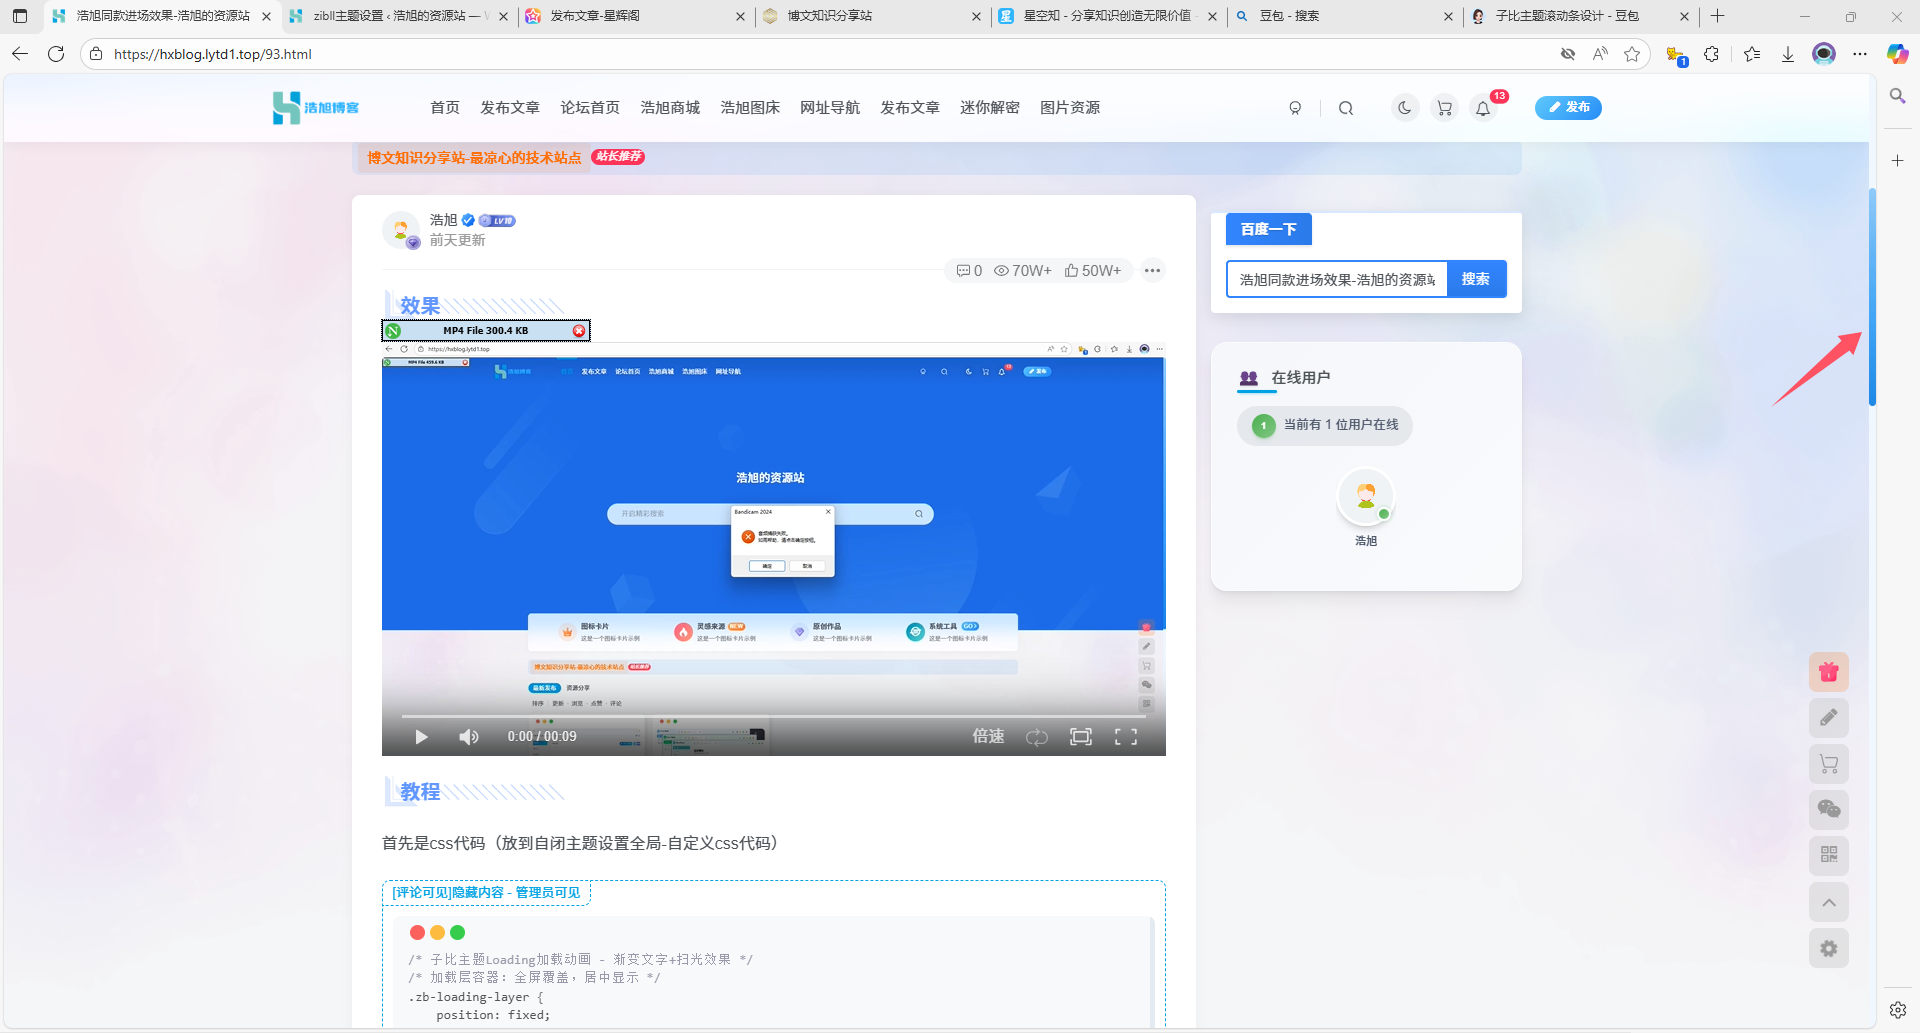The width and height of the screenshot is (1920, 1033).
Task: Open the 浩旭图床 navigation menu
Action: 750,107
